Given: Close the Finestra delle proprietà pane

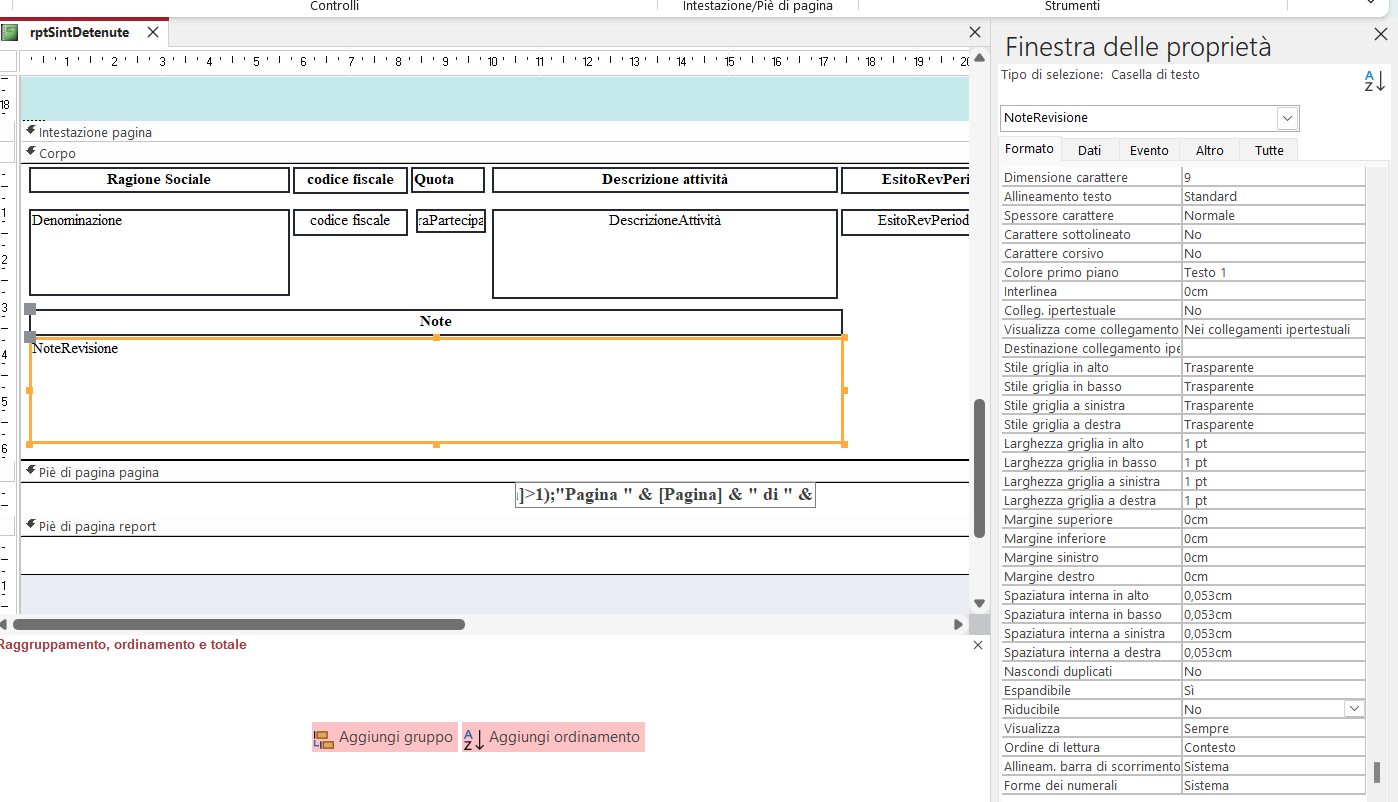Looking at the screenshot, I should click(x=1381, y=34).
